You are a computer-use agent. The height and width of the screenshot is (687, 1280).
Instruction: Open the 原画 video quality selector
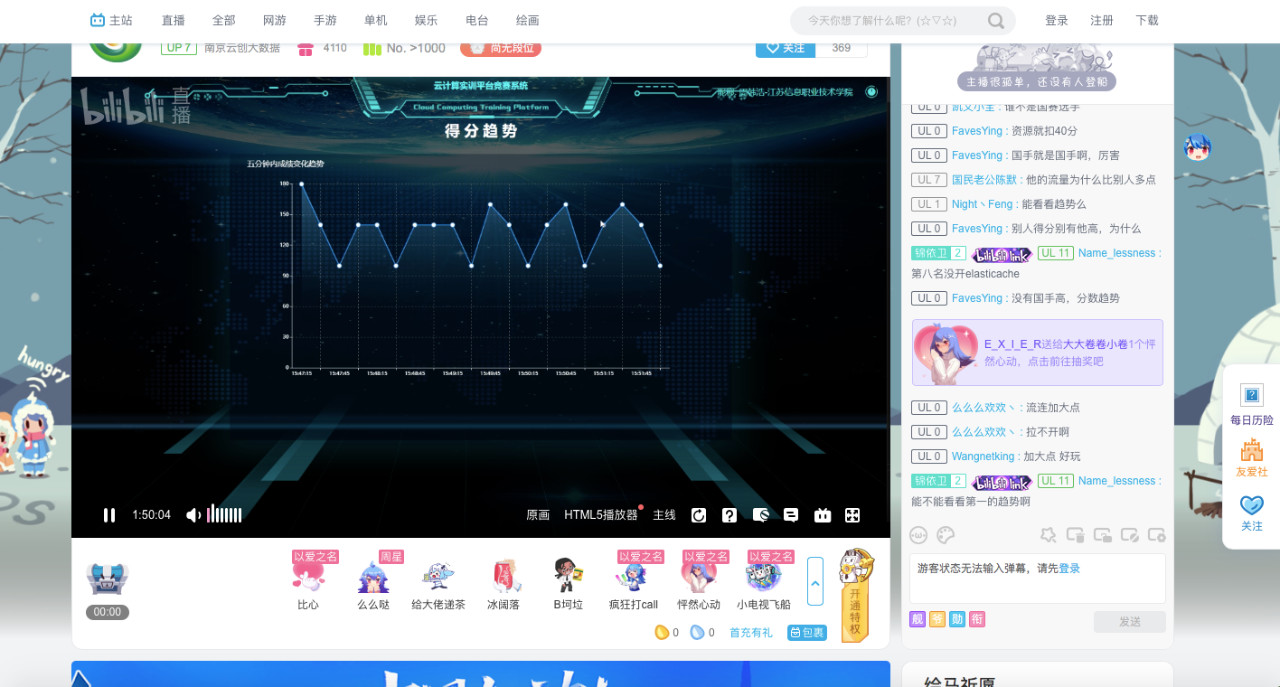click(x=538, y=515)
